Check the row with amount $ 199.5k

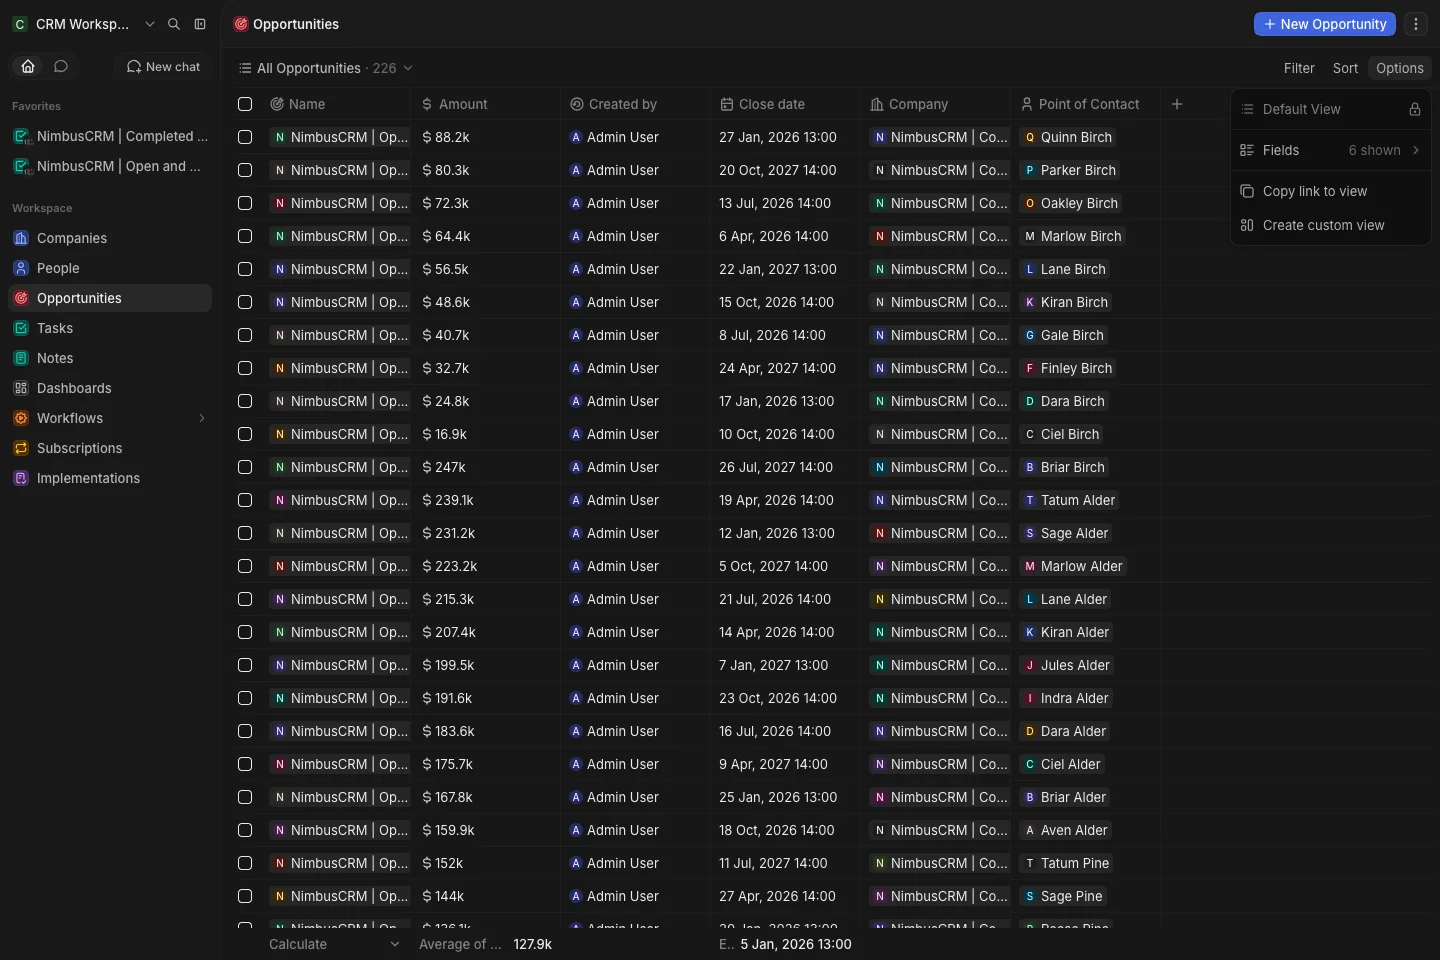pyautogui.click(x=245, y=665)
